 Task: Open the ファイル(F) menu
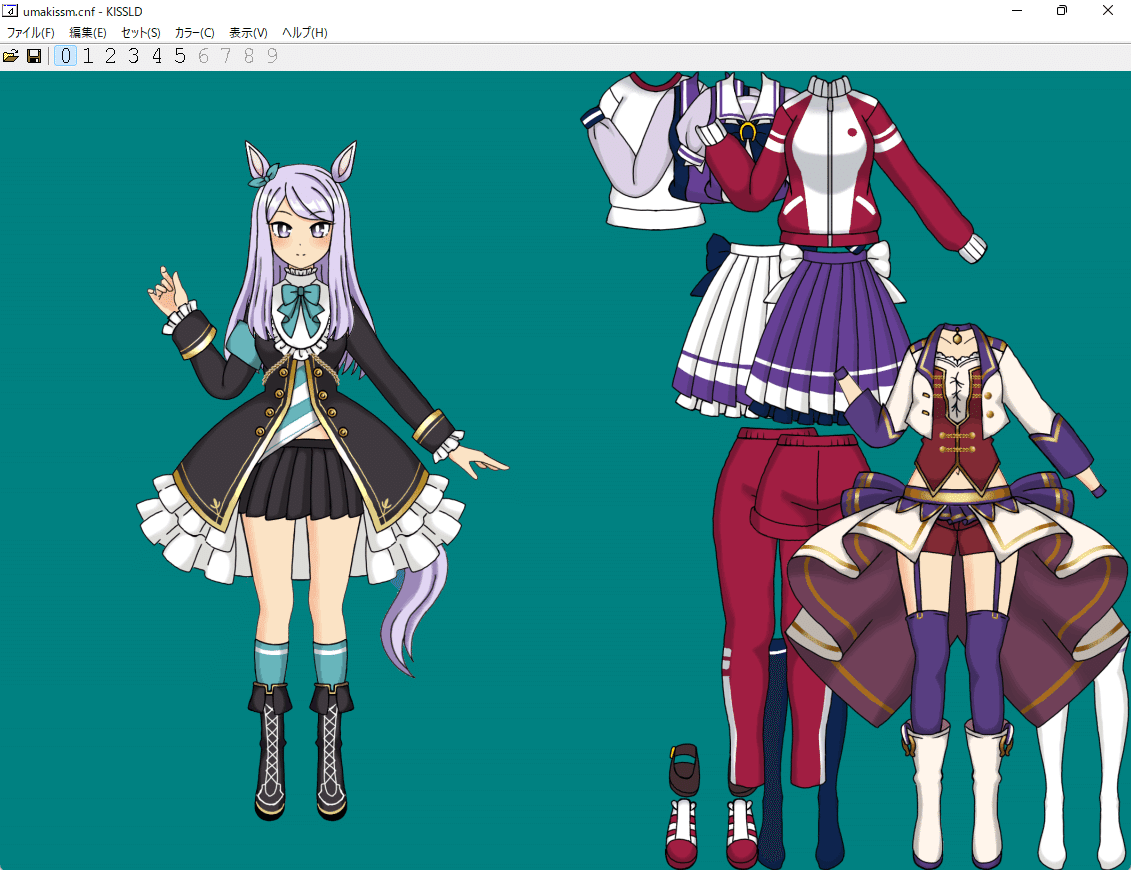[30, 32]
